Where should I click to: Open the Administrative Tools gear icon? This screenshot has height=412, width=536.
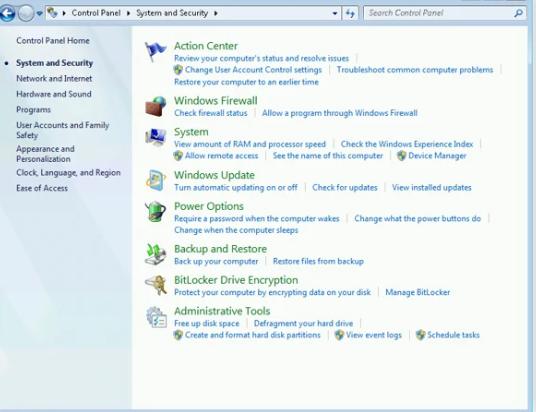156,317
